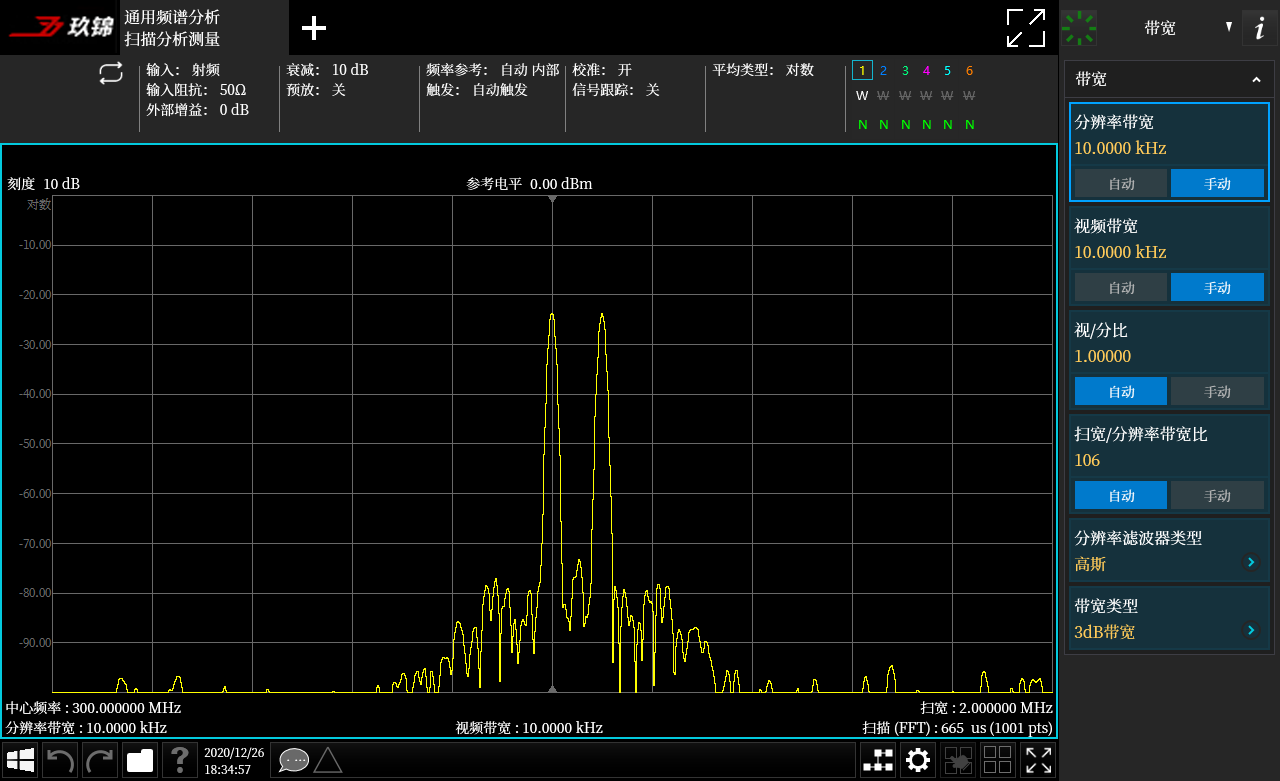Image resolution: width=1280 pixels, height=781 pixels.
Task: Open the 带宽 menu dropdown arrow
Action: [1229, 27]
